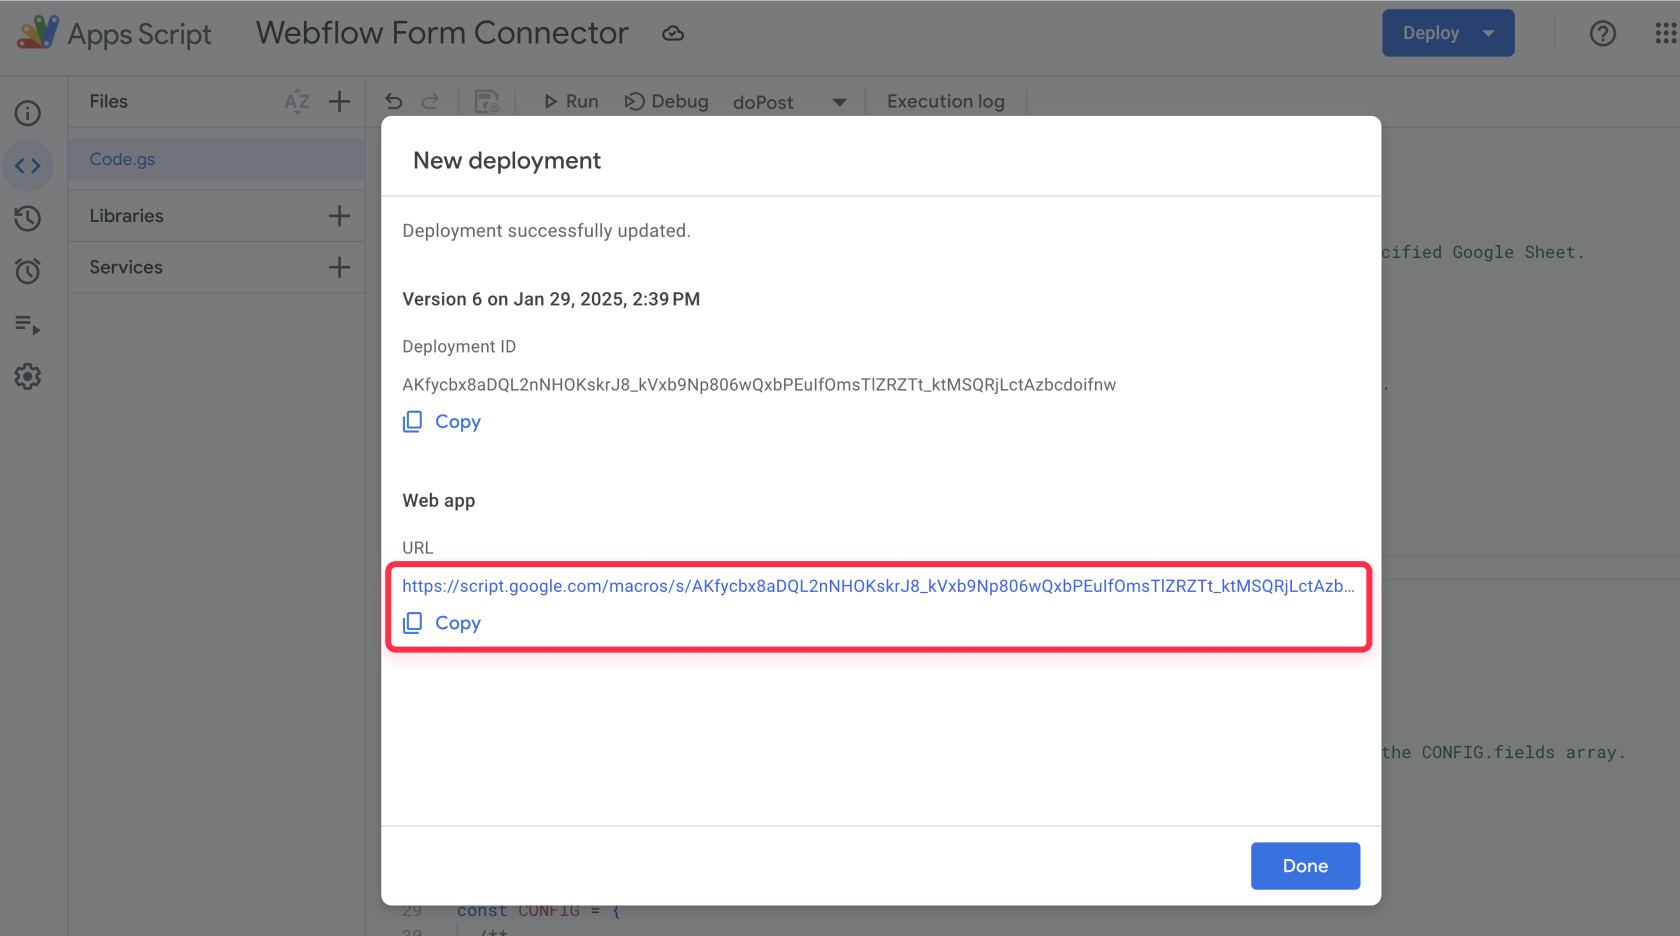This screenshot has height=936, width=1680.
Task: Click the 'const CONFIG' code line
Action: (538, 911)
